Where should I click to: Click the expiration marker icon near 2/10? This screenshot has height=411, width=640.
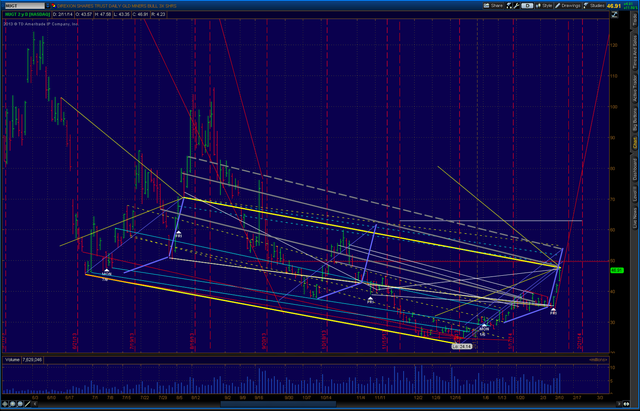(553, 311)
